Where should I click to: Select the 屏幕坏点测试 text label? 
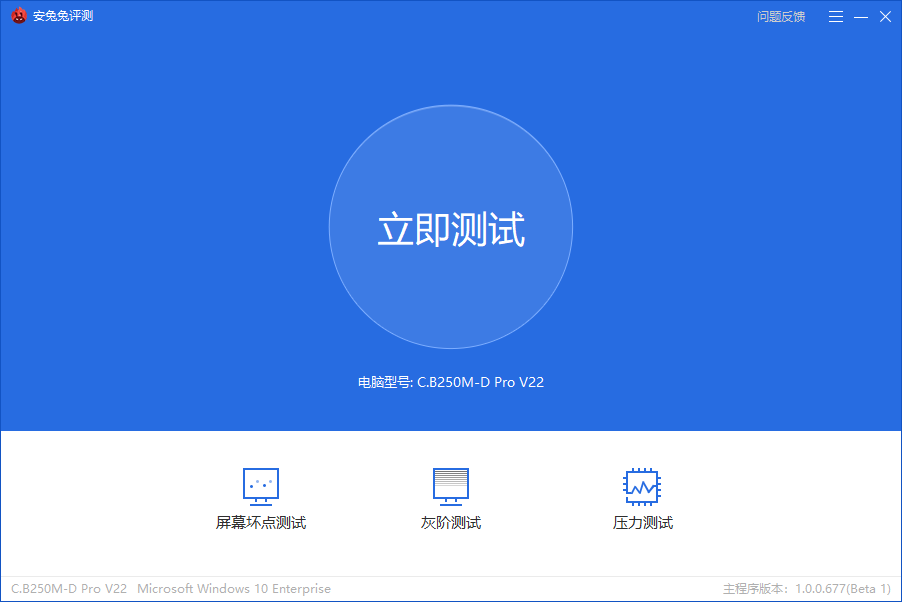(x=261, y=523)
